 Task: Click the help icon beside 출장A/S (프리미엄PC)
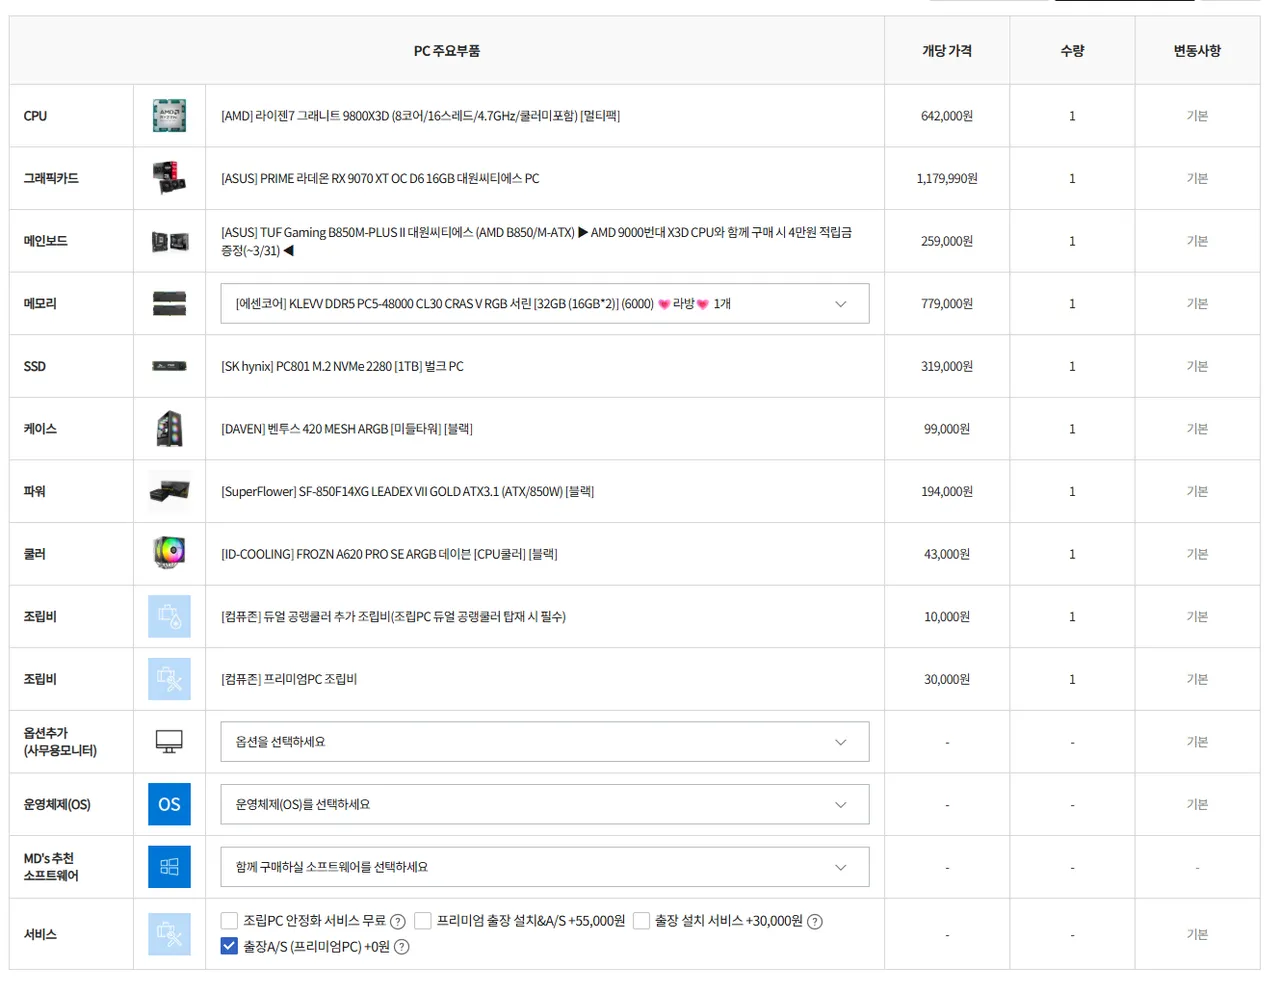(x=402, y=947)
